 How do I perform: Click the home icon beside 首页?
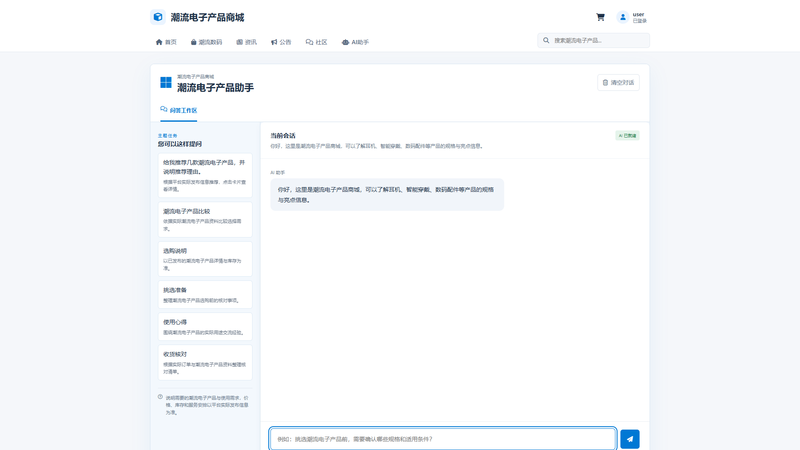(x=159, y=42)
